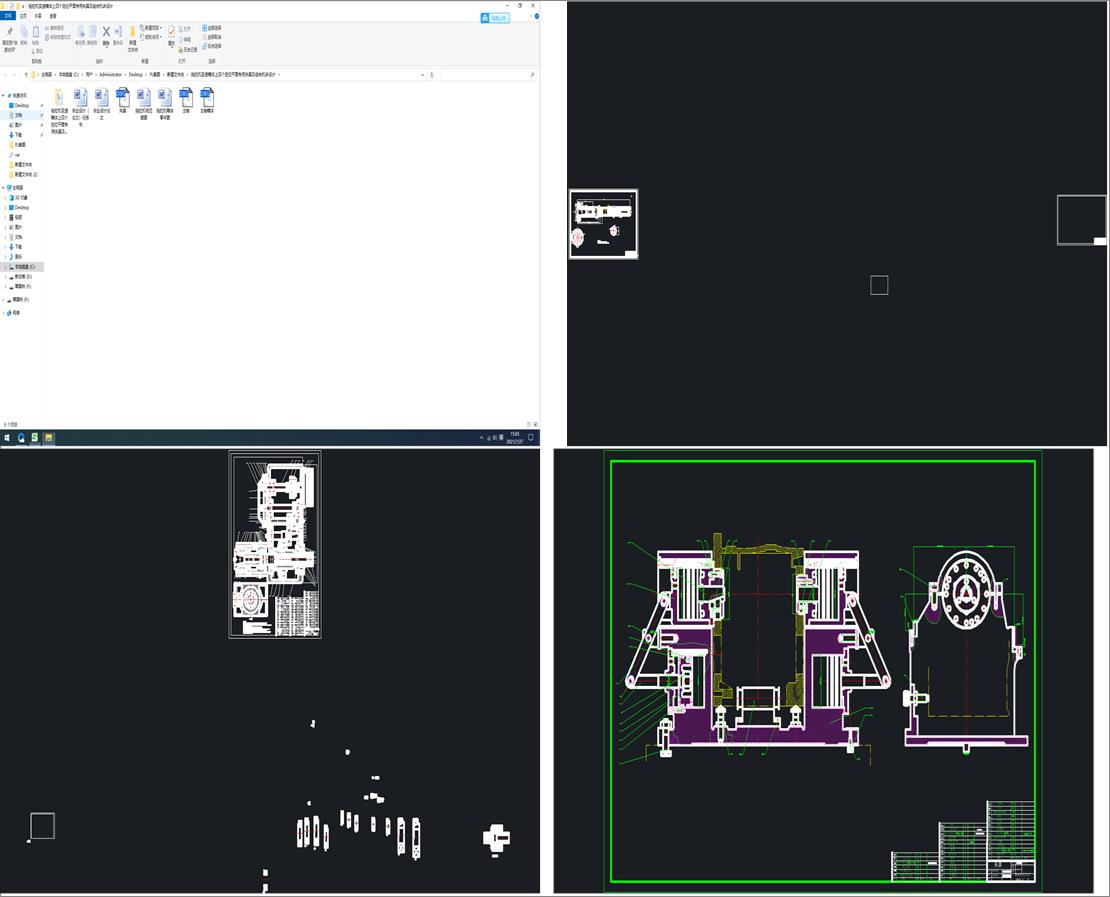The height and width of the screenshot is (897, 1110).
Task: Open the Easy access (轻松访问) dropdown
Action: (152, 37)
